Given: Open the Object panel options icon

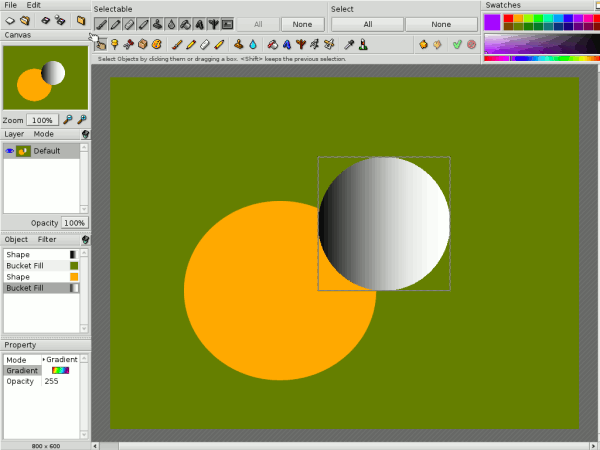Looking at the screenshot, I should [x=85, y=240].
